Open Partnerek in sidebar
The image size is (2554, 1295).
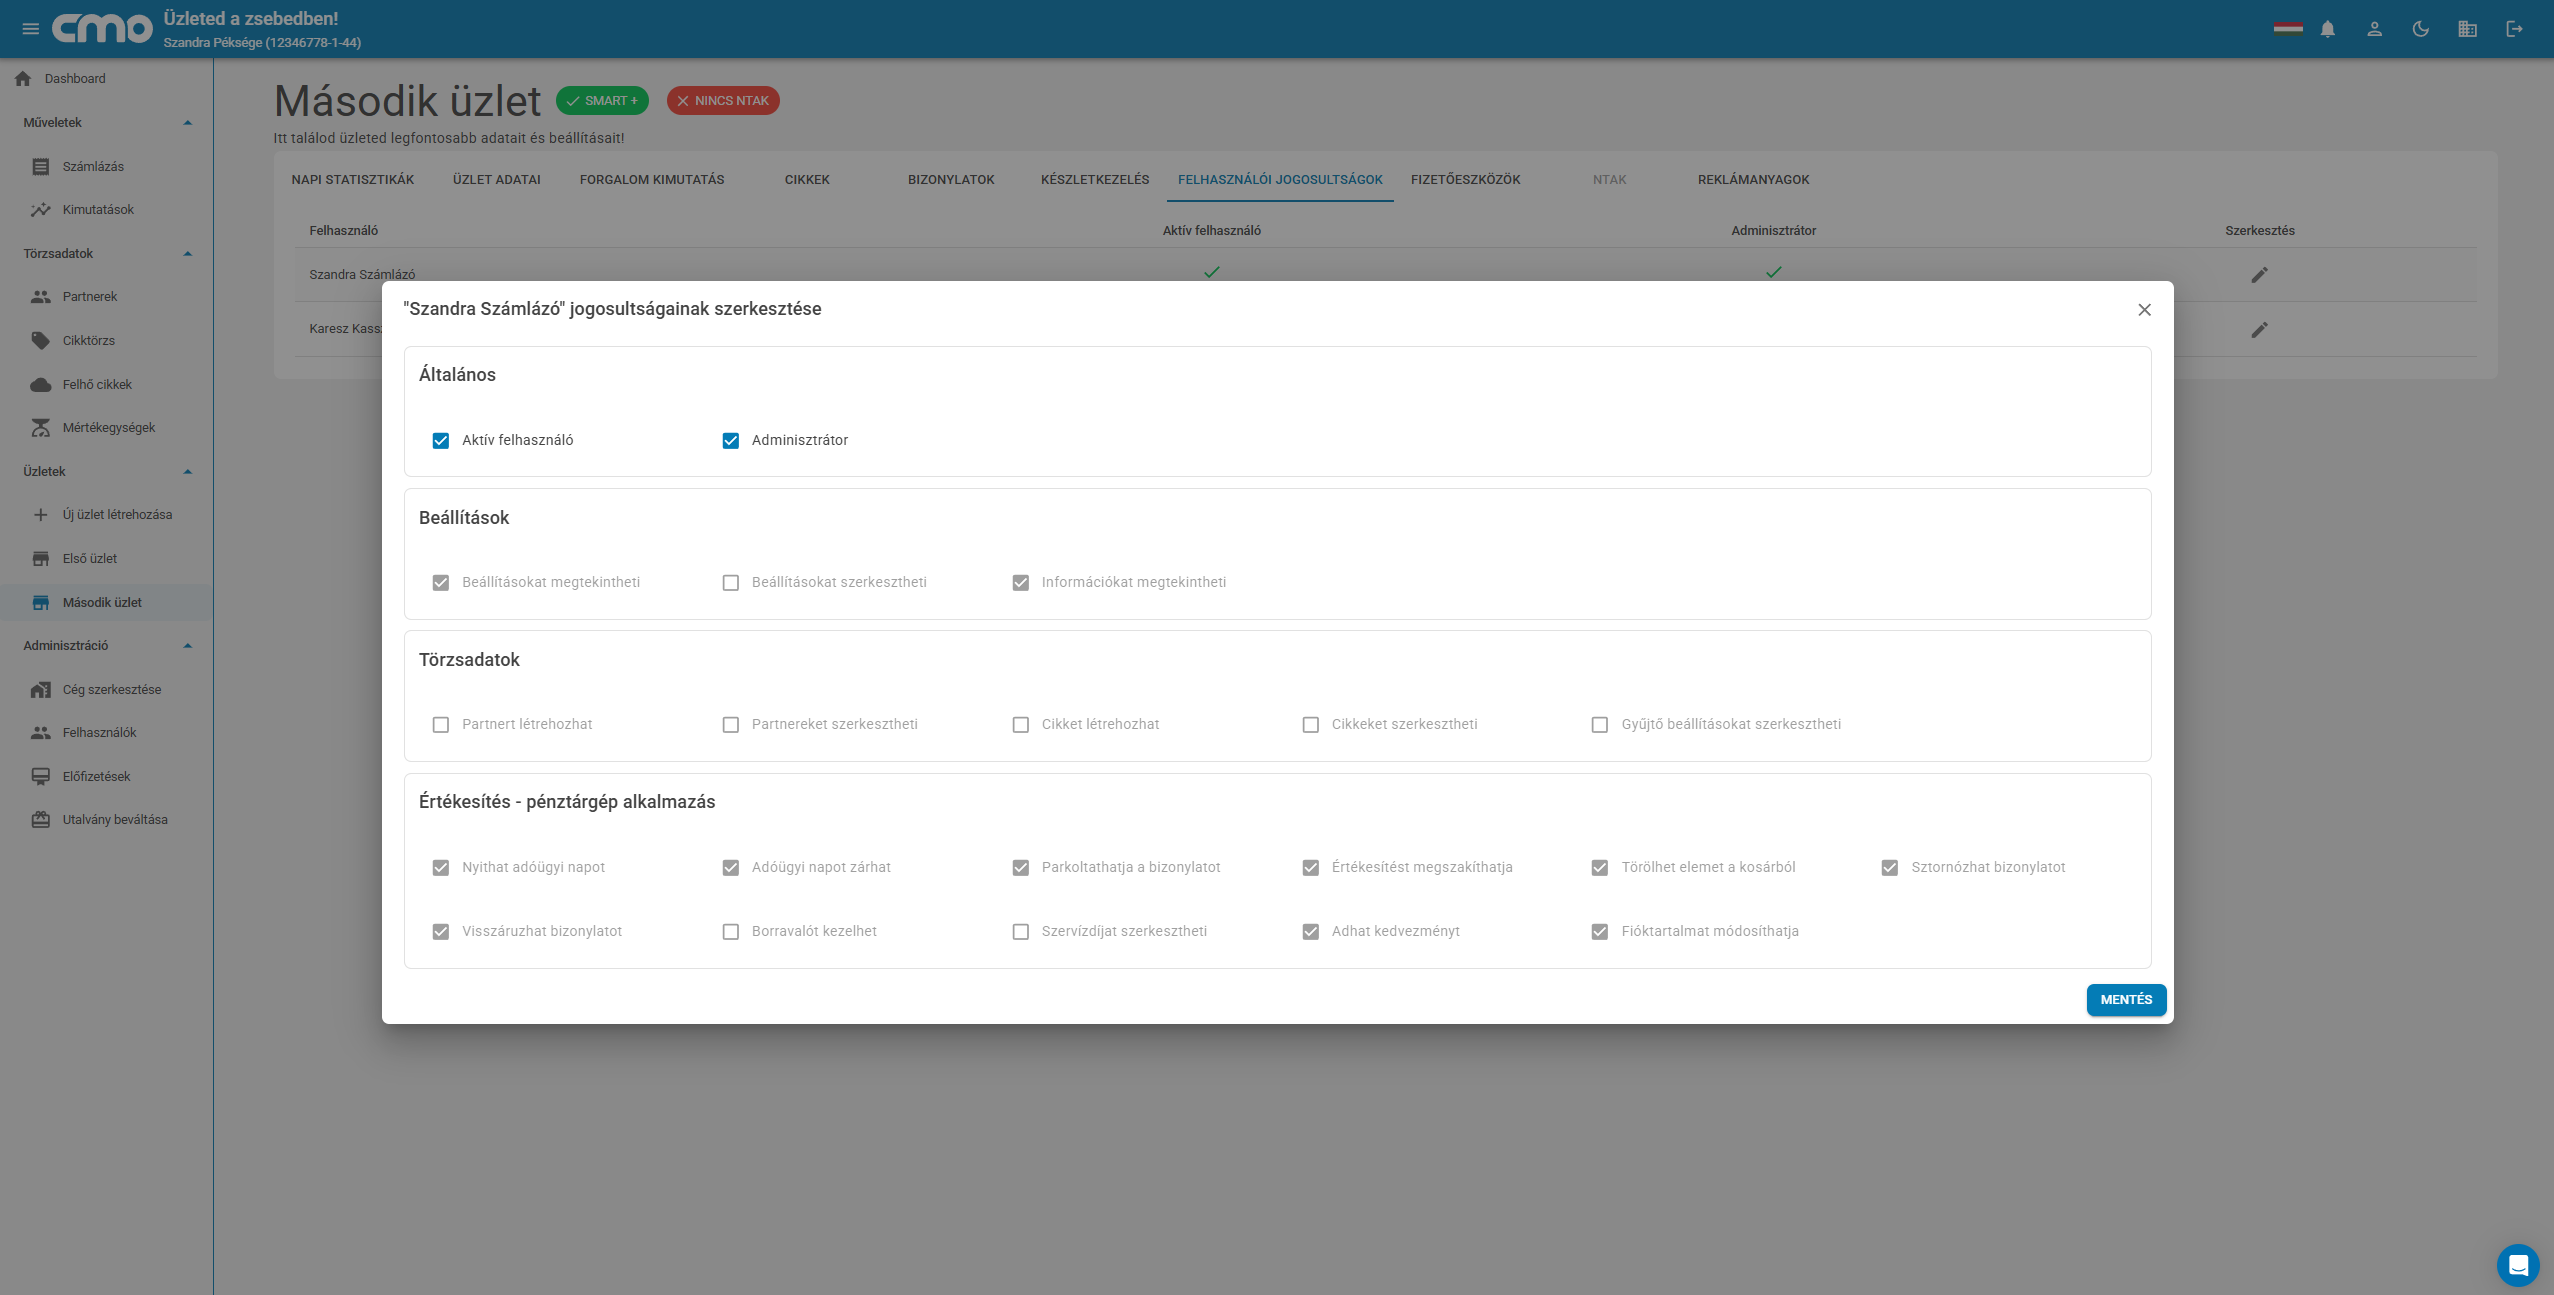[x=106, y=297]
